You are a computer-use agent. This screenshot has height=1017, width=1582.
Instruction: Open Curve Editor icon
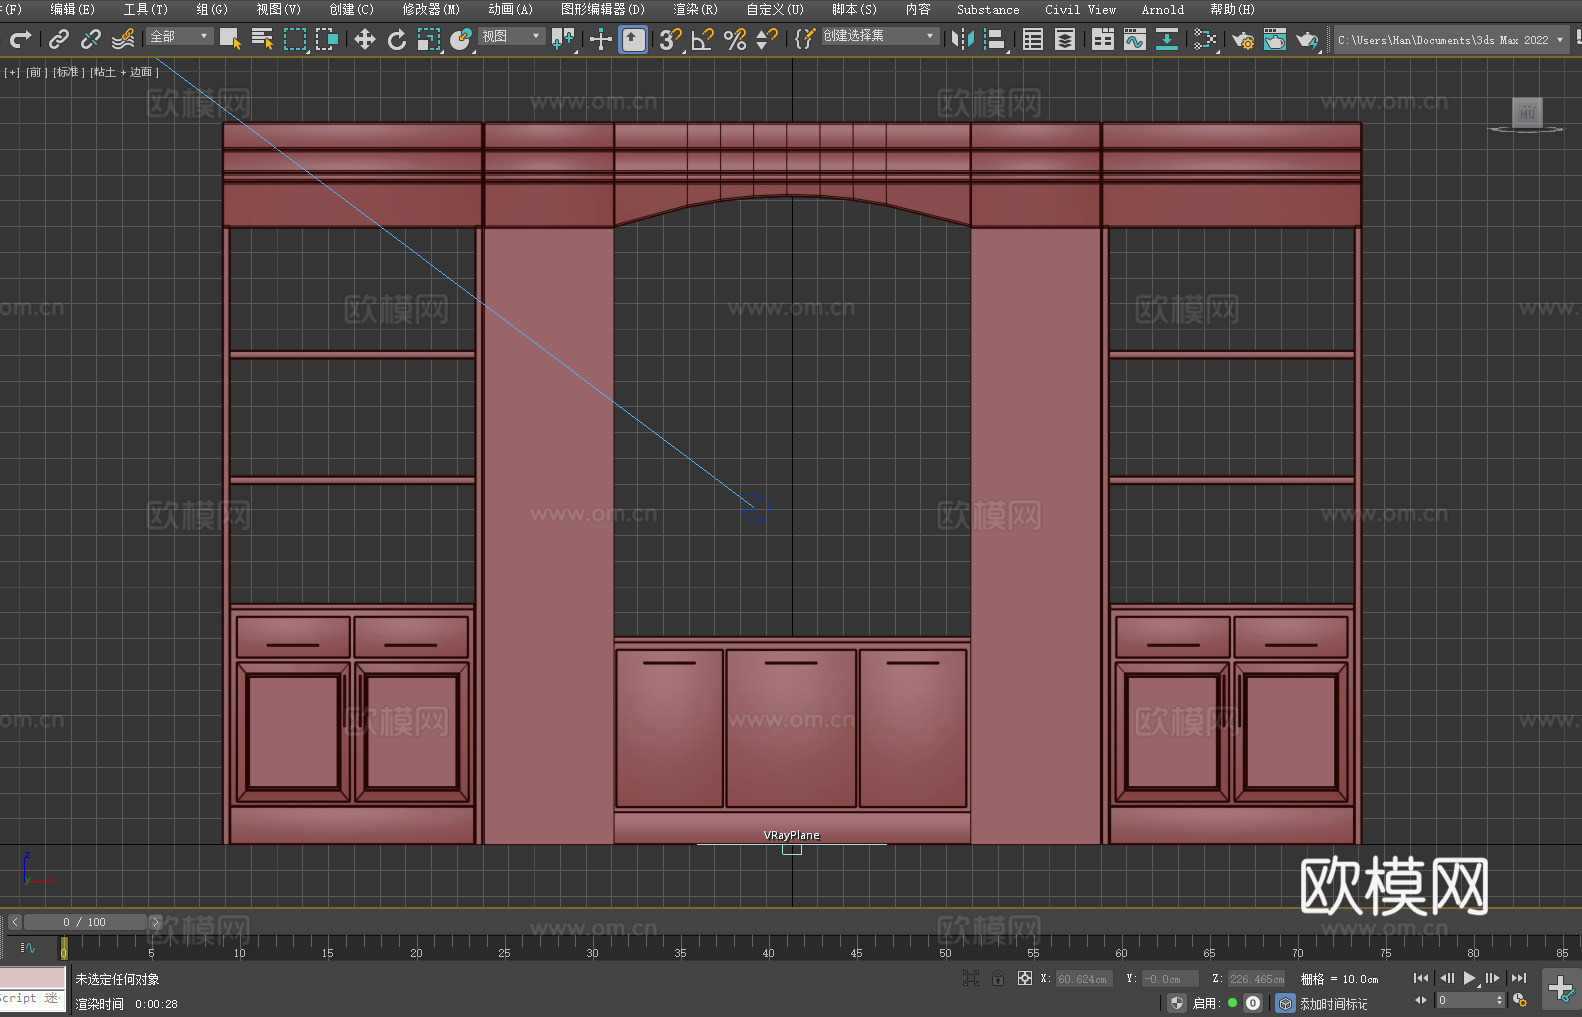(1135, 39)
